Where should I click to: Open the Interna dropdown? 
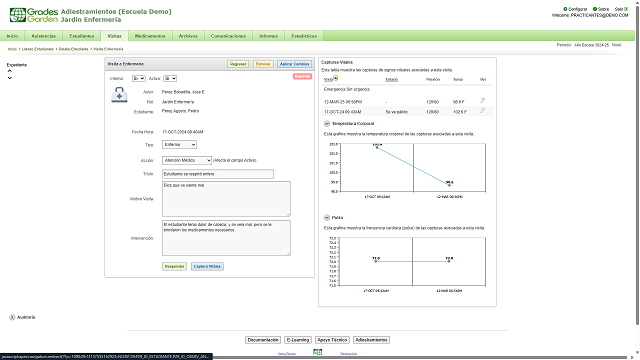click(x=138, y=78)
